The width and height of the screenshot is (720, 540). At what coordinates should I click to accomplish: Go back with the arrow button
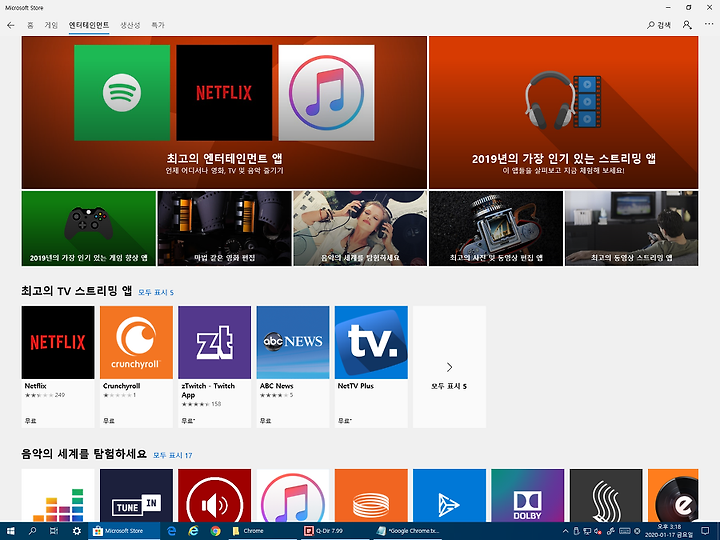click(x=11, y=25)
